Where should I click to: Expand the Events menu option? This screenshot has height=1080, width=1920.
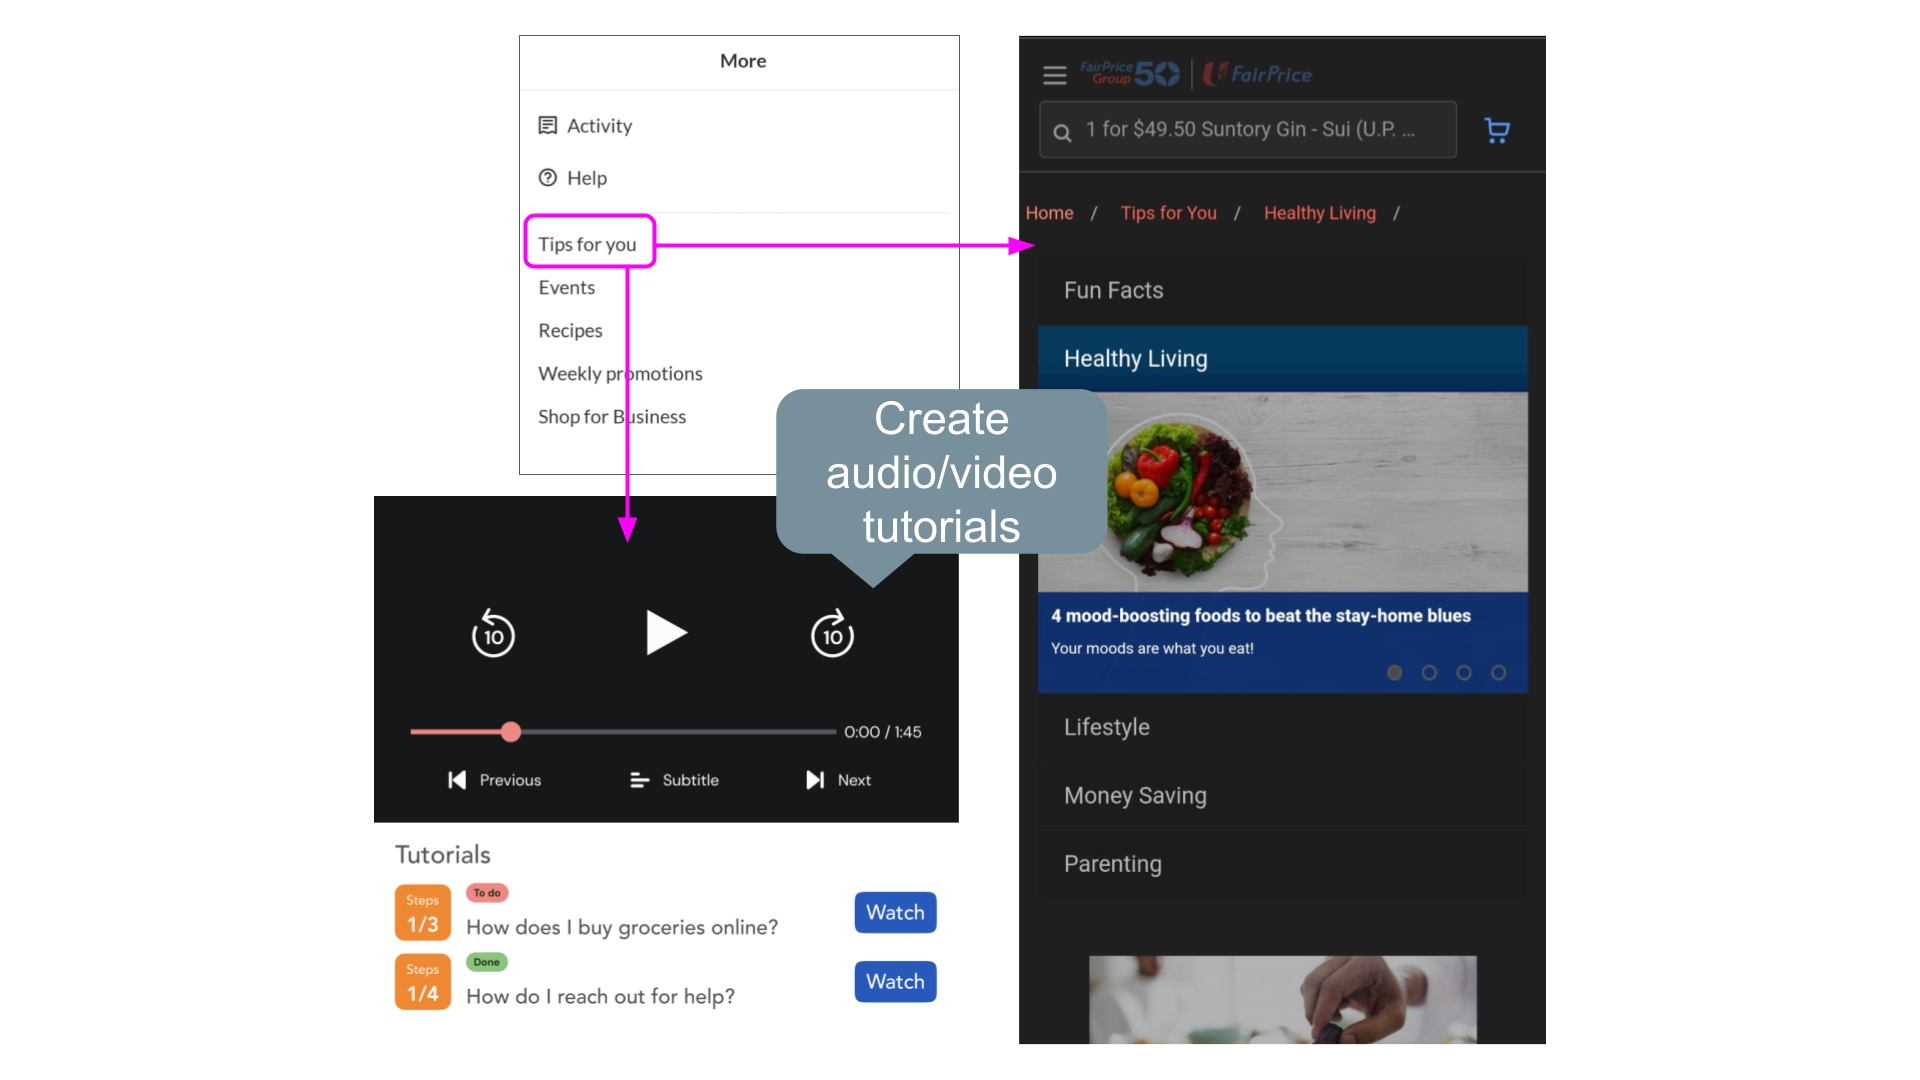567,286
